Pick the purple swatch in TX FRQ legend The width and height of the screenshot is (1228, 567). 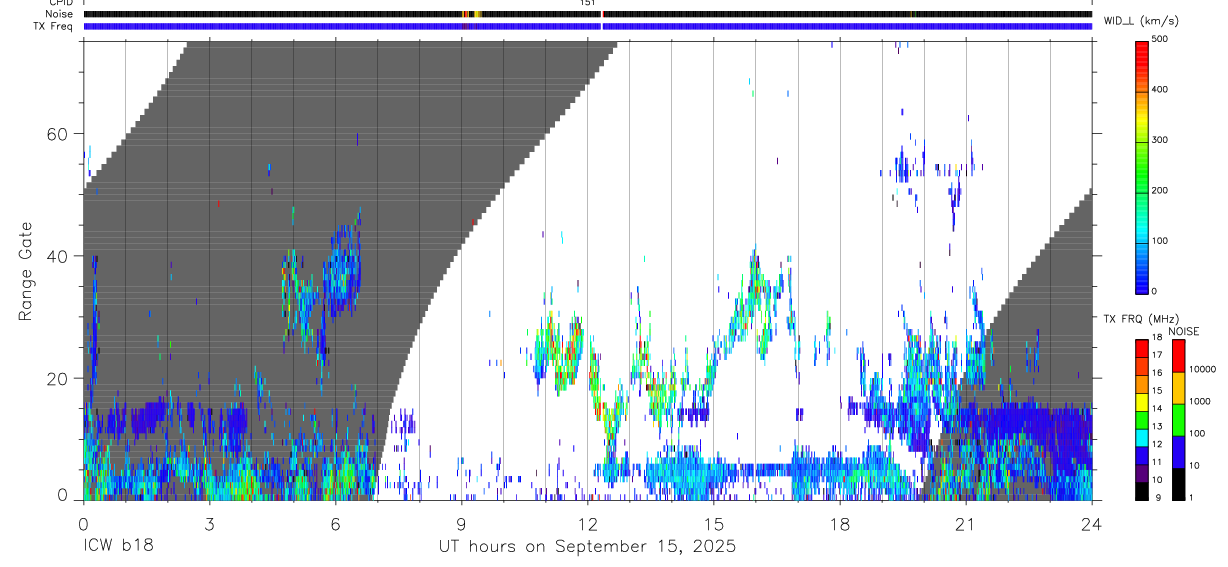tap(1142, 473)
